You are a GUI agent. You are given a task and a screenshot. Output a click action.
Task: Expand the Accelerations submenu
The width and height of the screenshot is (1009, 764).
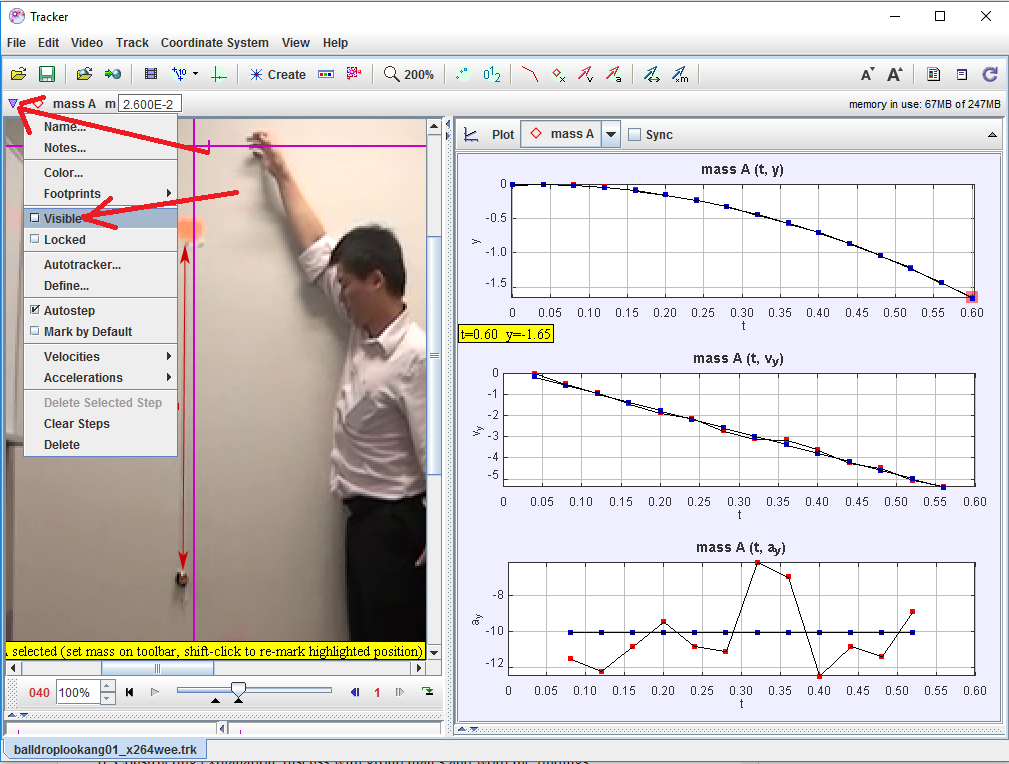click(x=100, y=378)
